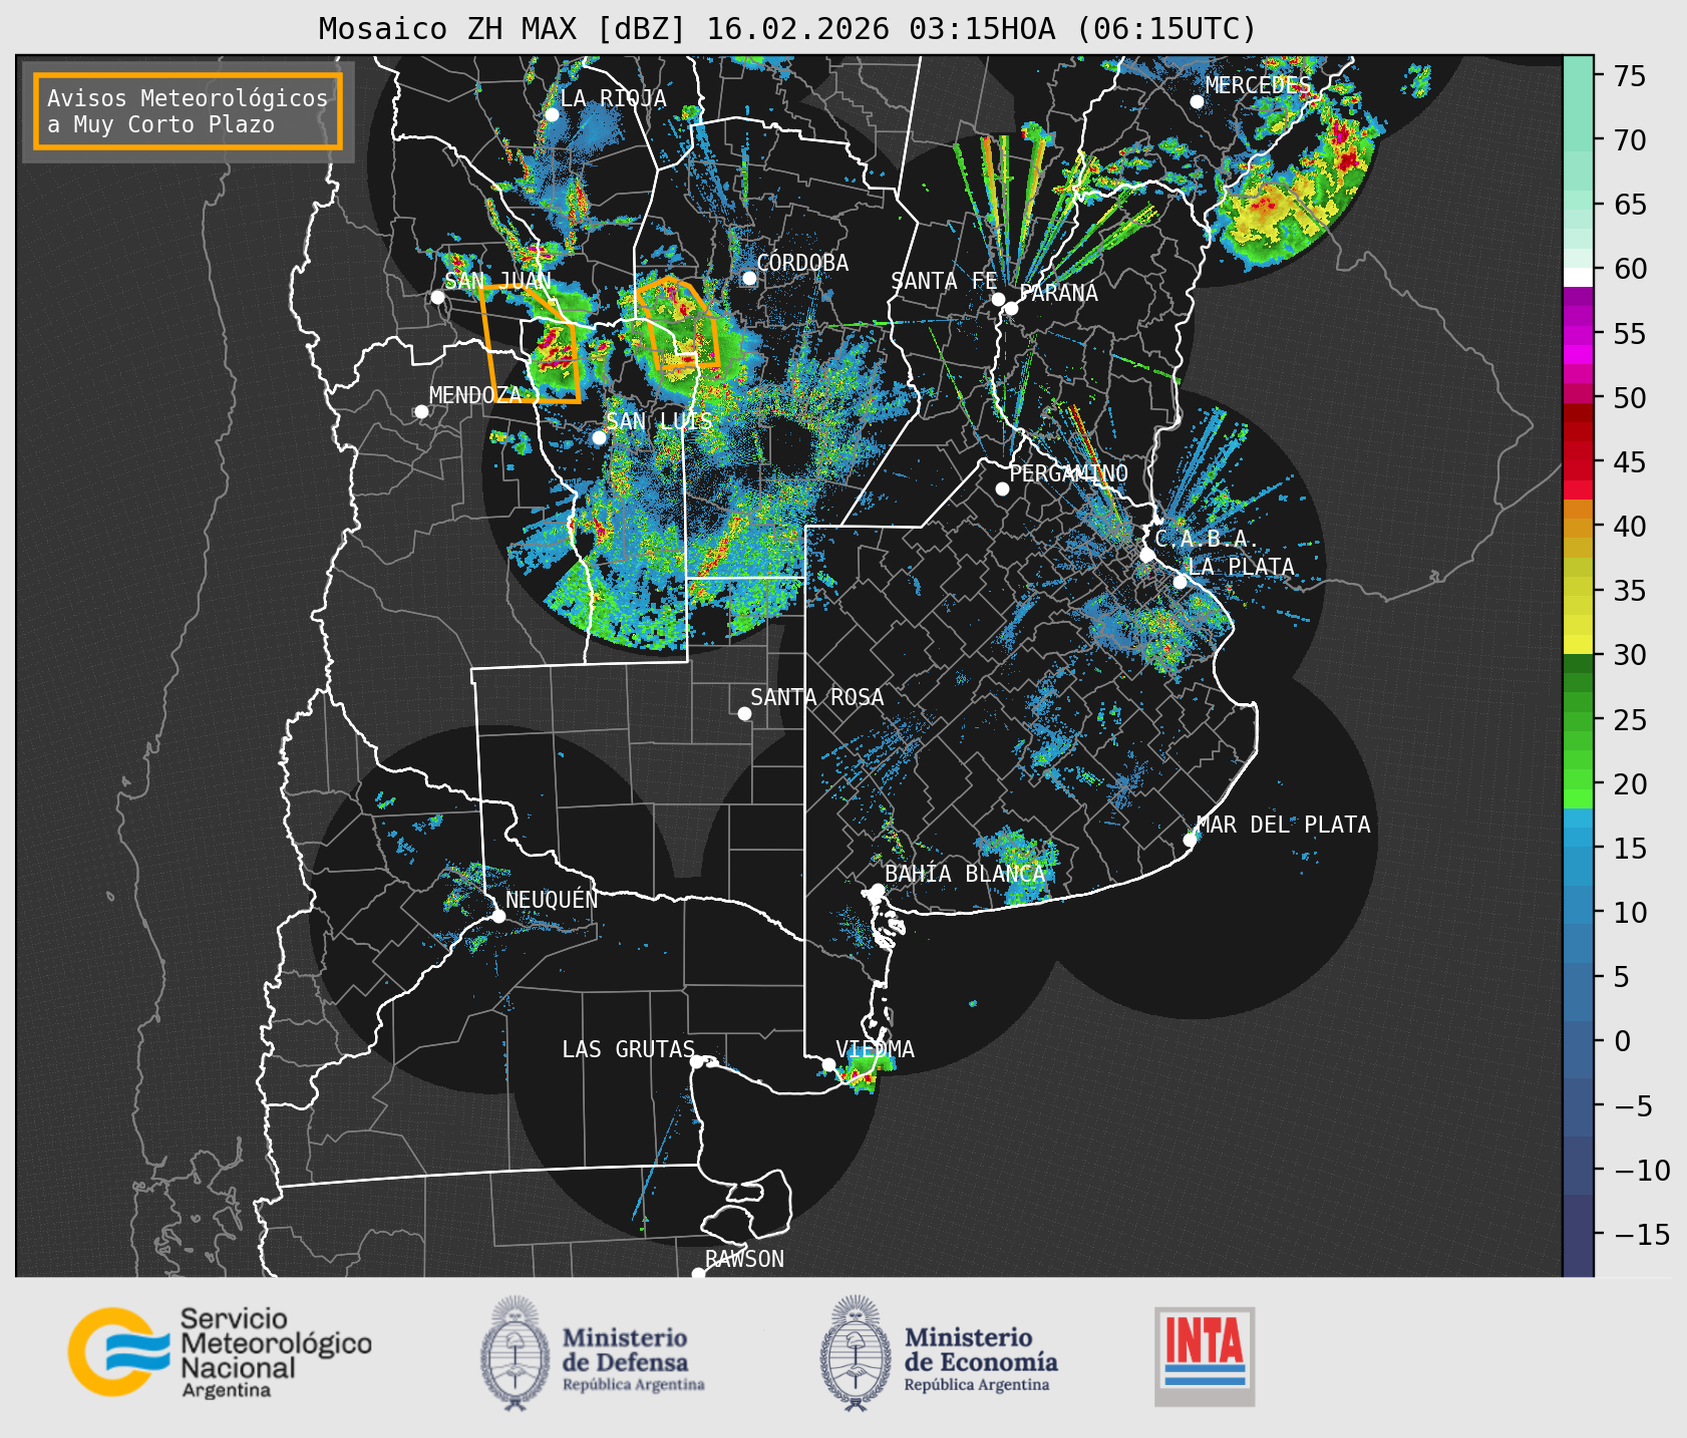Pick the magenta 55 dBZ color band
Screen dimensions: 1687x1438
pyautogui.click(x=1578, y=333)
